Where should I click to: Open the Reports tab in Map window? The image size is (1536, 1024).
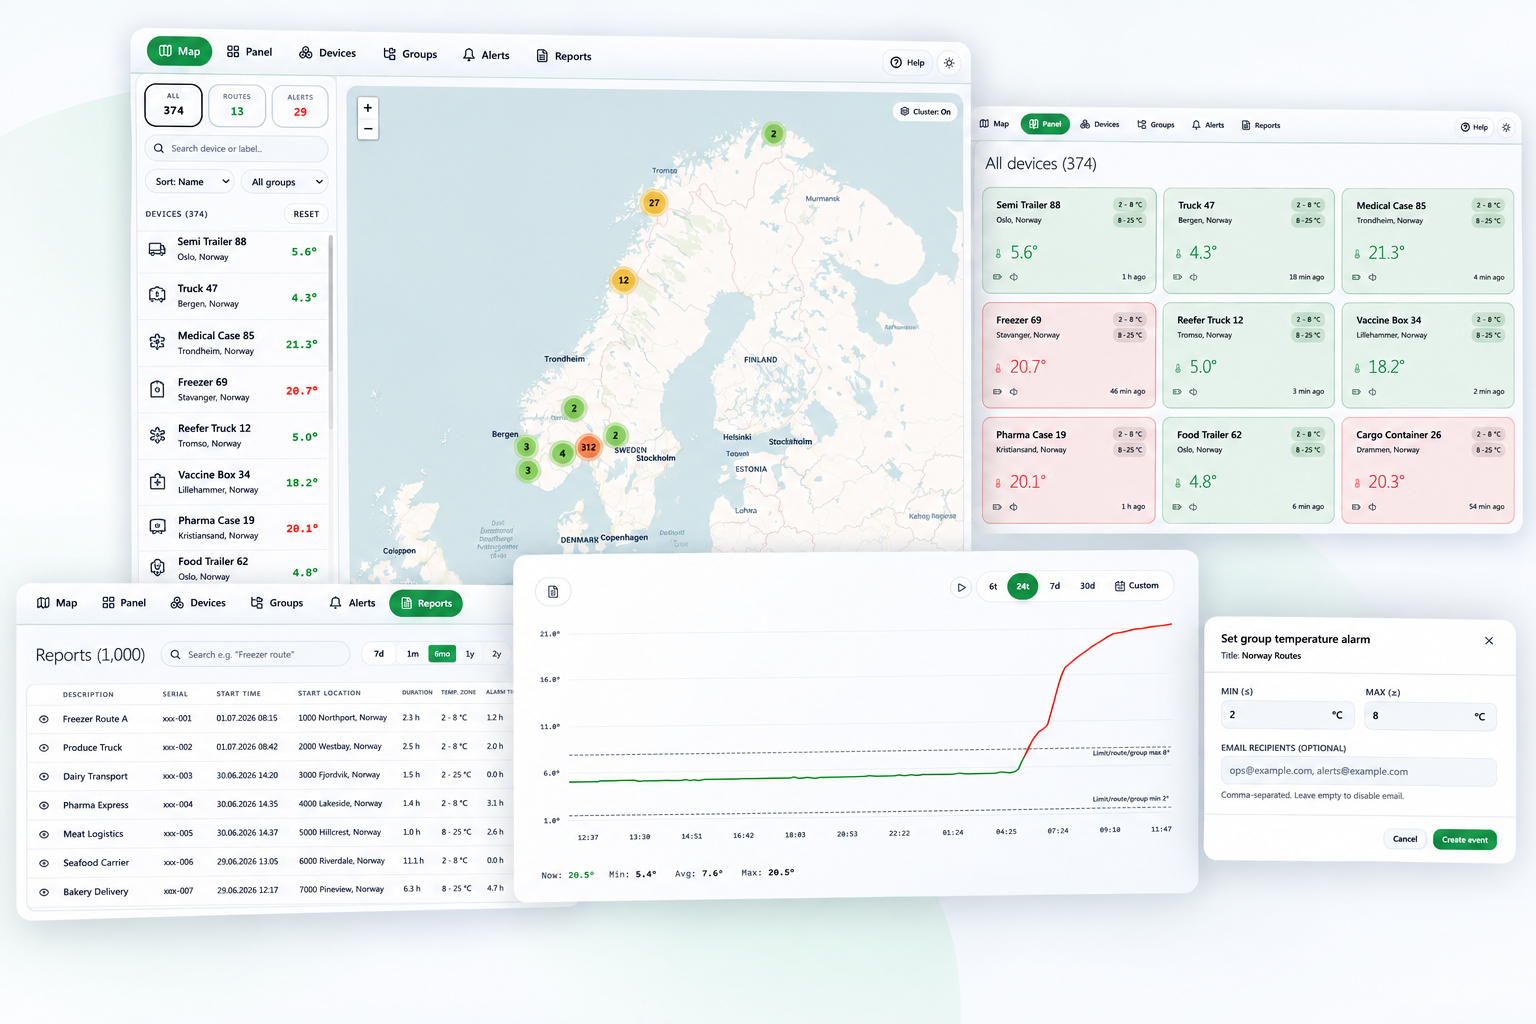pos(564,56)
